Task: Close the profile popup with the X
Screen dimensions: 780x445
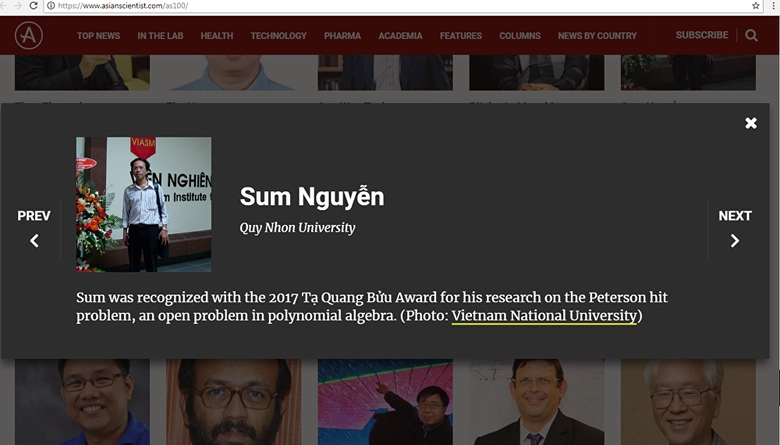Action: [751, 123]
